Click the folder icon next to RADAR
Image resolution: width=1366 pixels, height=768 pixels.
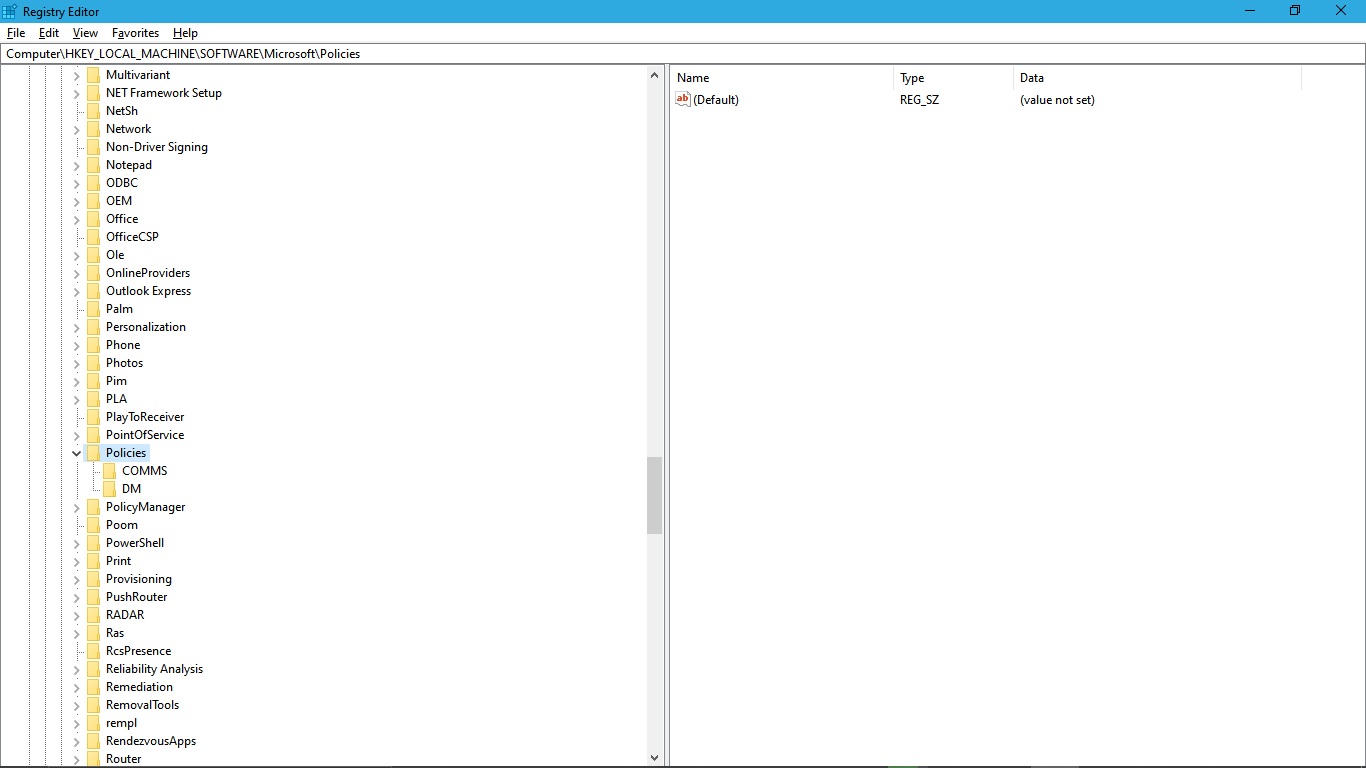tap(93, 615)
